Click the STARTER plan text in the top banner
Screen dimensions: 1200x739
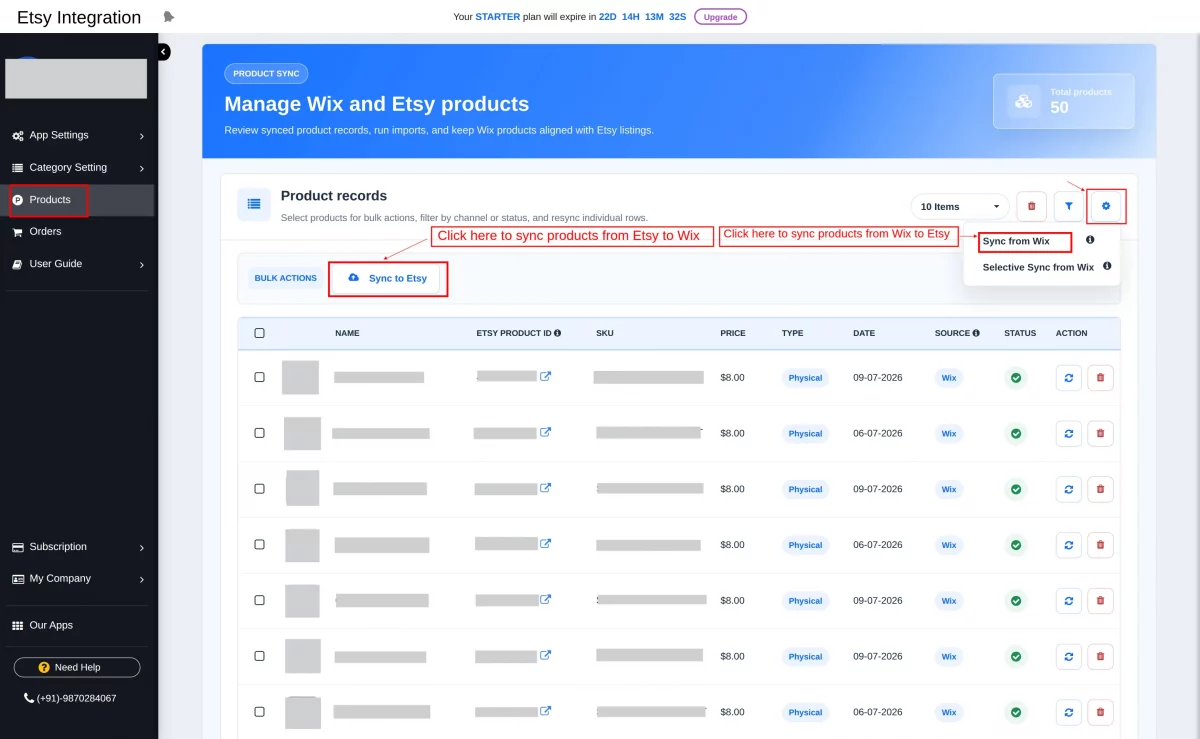[498, 17]
